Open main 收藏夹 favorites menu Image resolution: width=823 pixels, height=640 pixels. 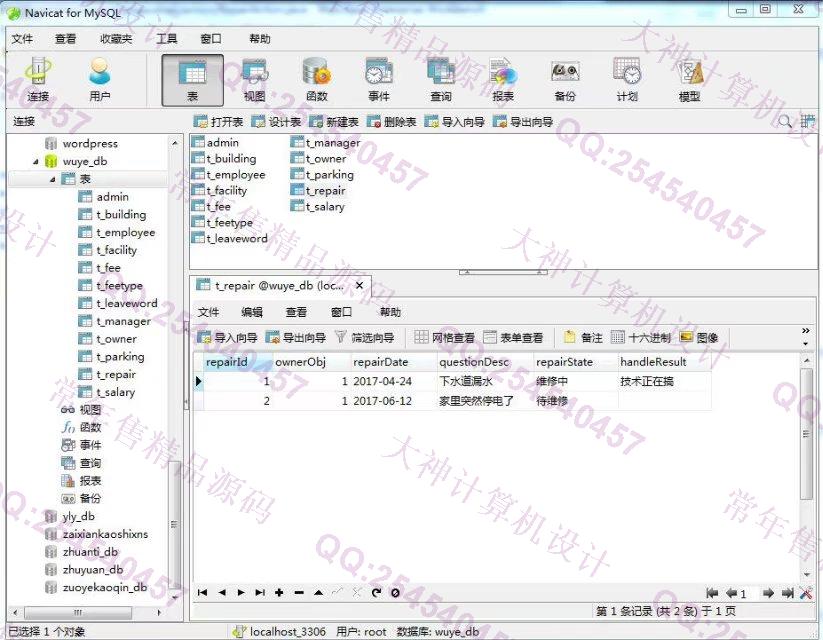116,39
